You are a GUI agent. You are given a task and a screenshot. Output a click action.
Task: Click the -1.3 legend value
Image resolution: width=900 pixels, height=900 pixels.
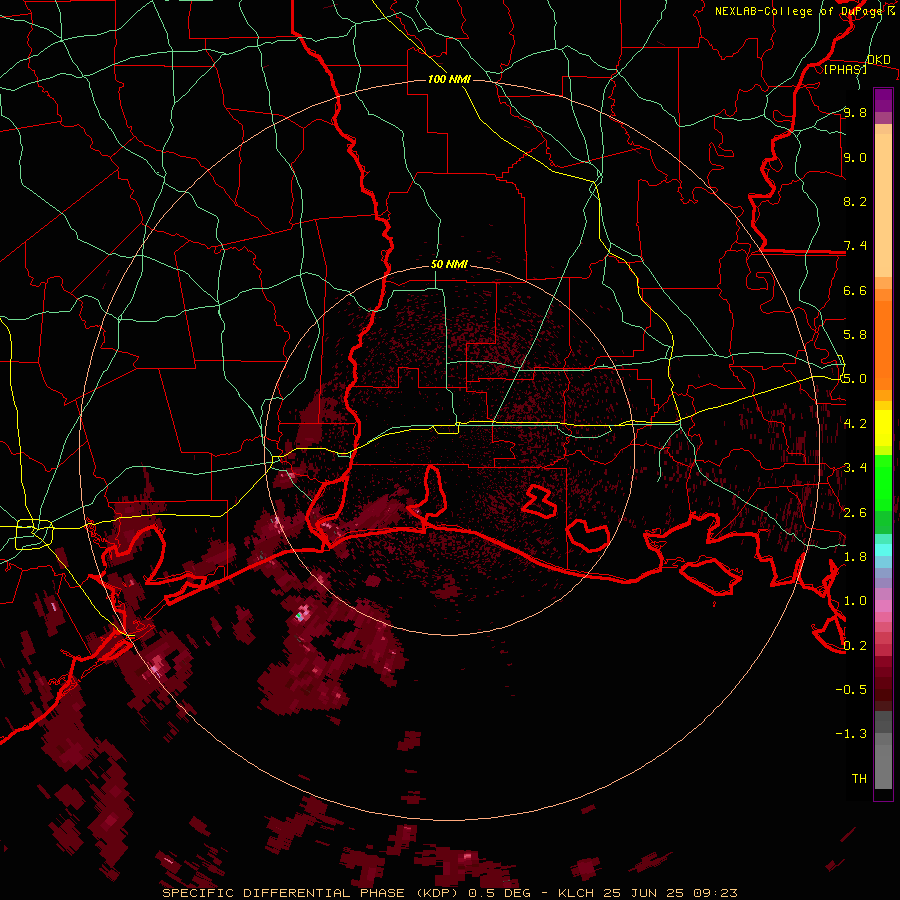tap(851, 734)
